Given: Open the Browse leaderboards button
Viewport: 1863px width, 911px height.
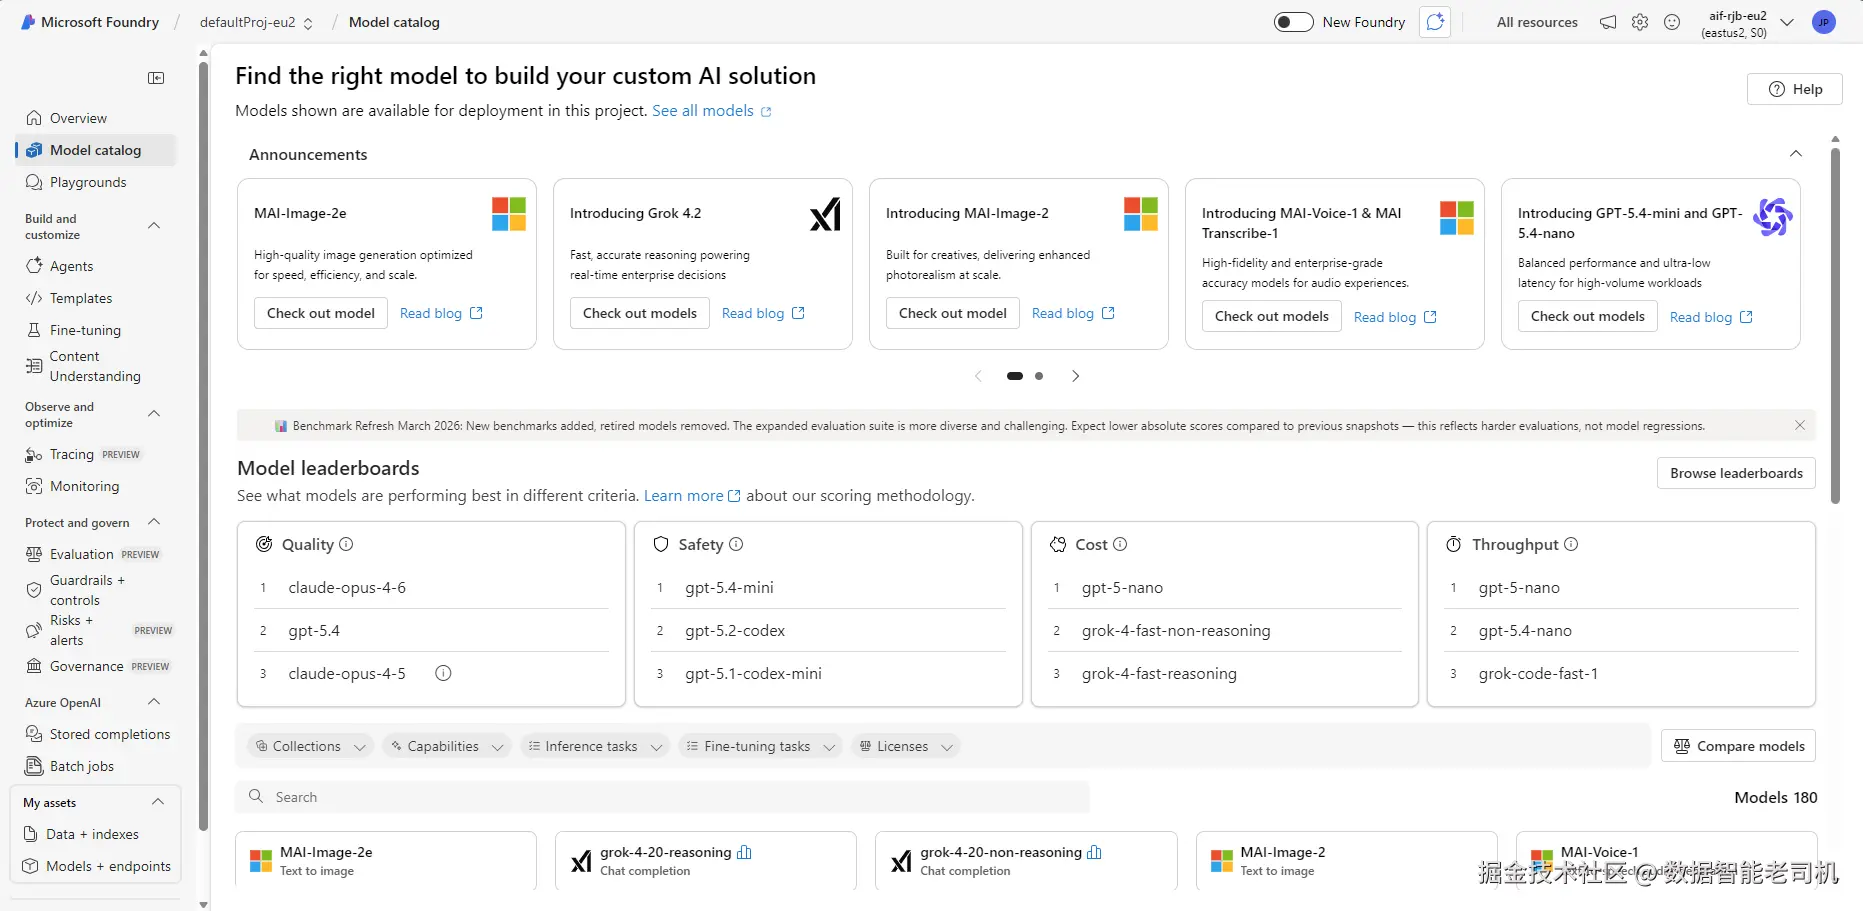Looking at the screenshot, I should [x=1736, y=473].
